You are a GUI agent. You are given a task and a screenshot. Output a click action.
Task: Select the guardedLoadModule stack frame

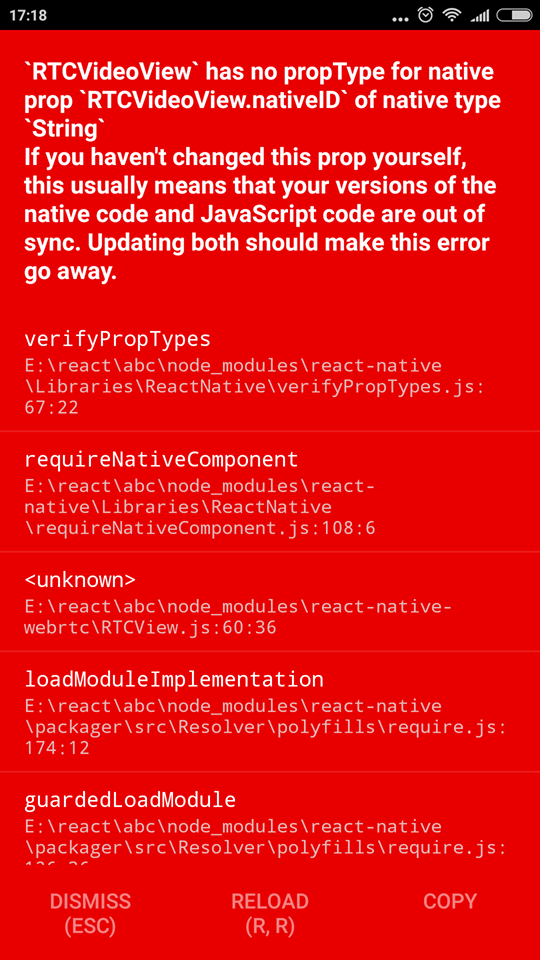(x=270, y=819)
